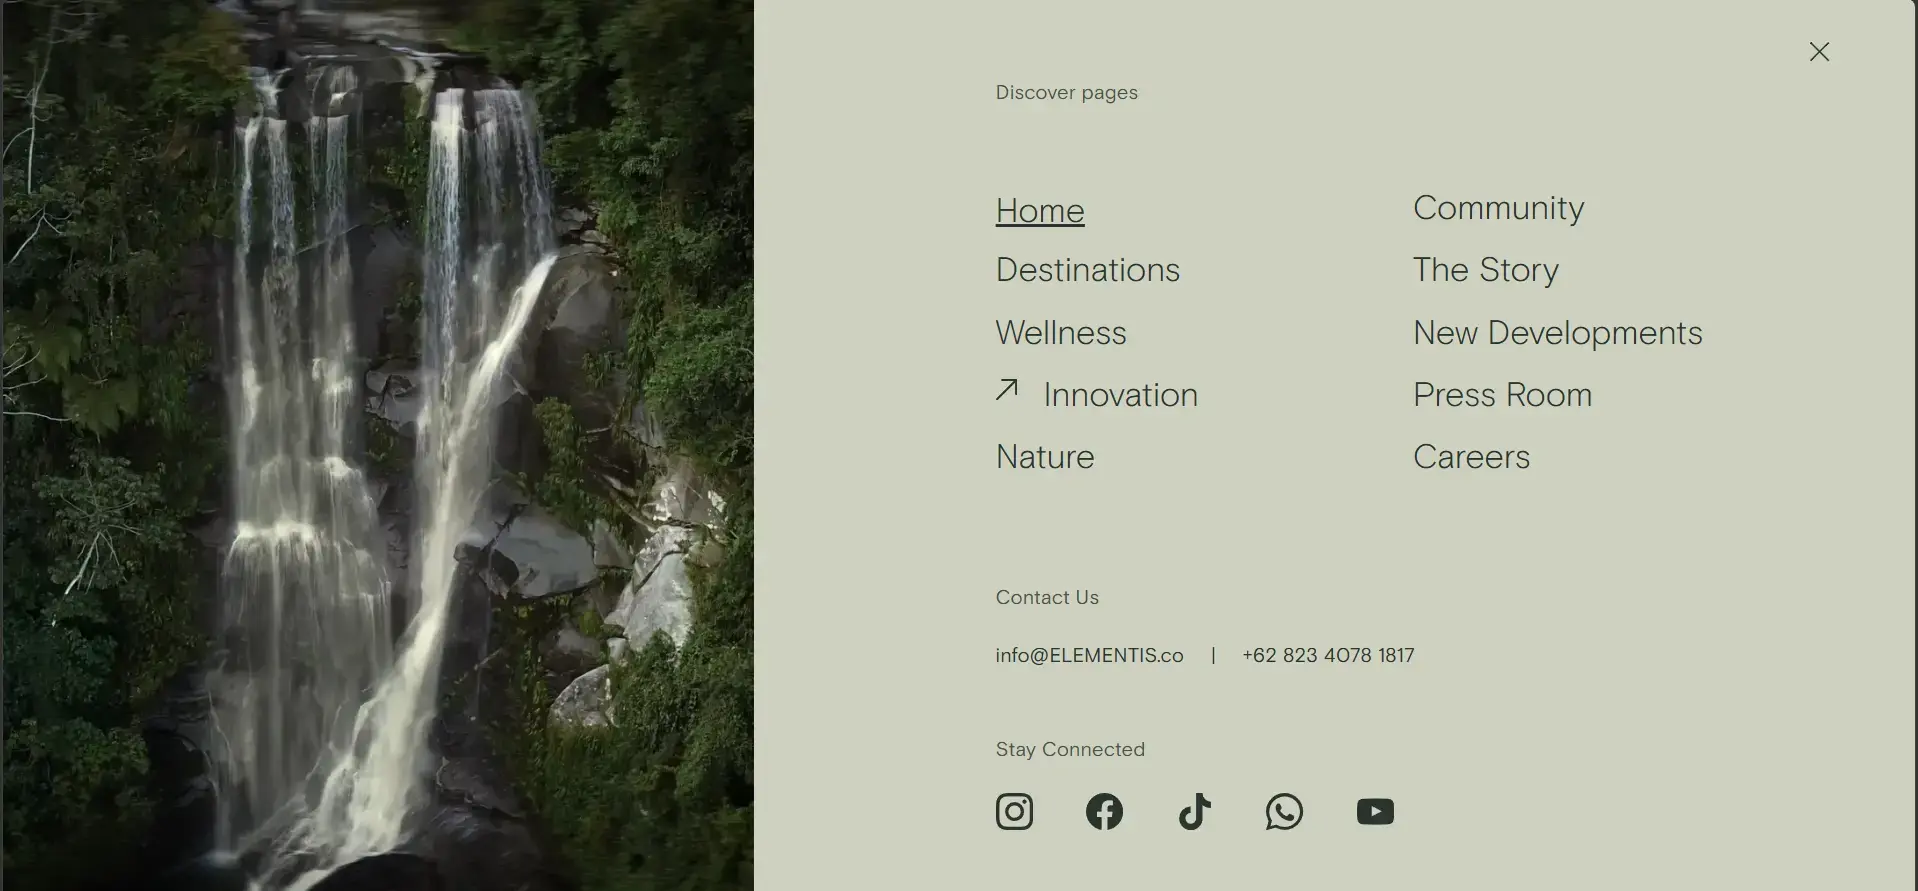Visit the YouTube channel icon
The width and height of the screenshot is (1918, 891).
[x=1375, y=811]
